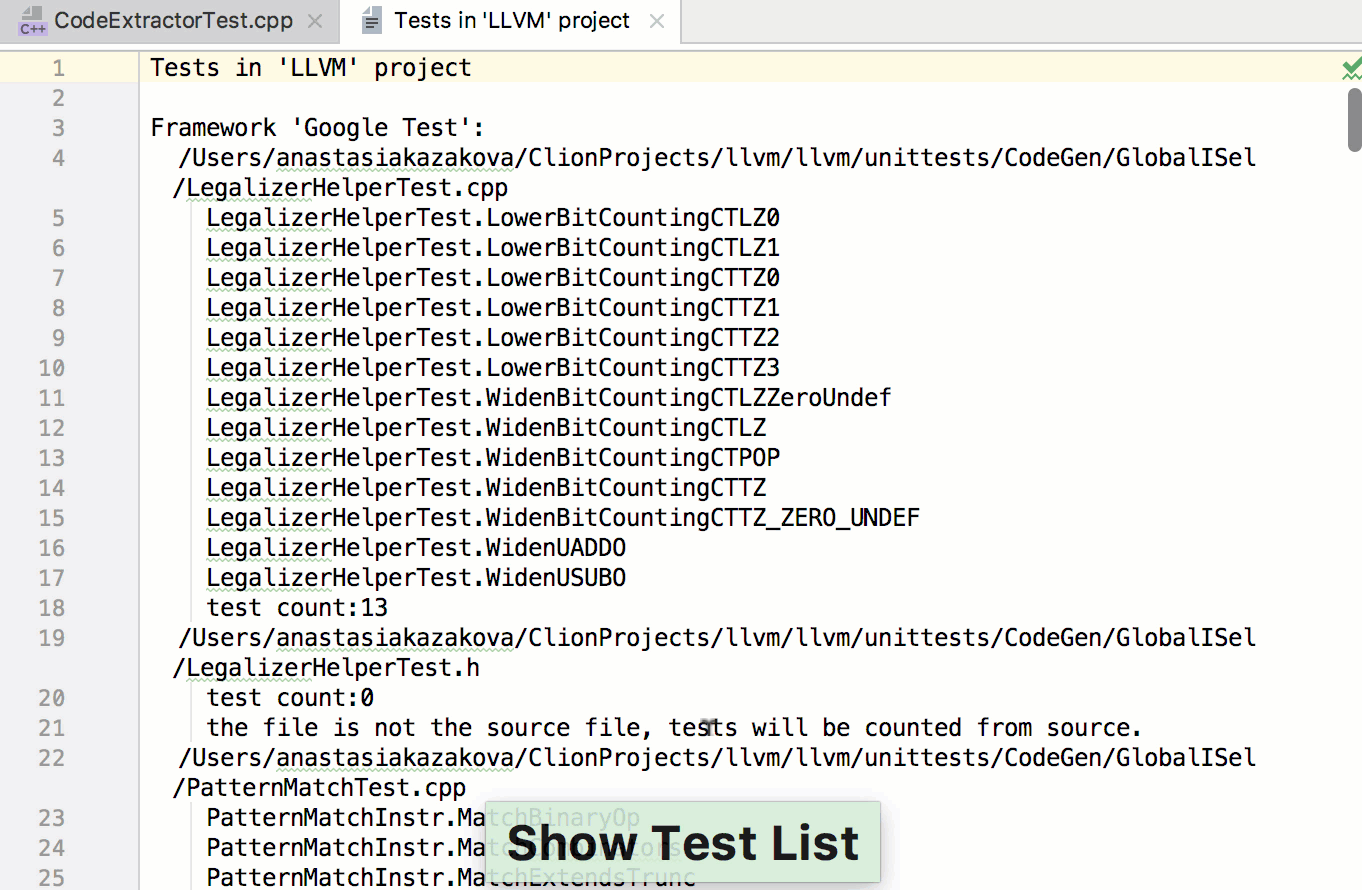This screenshot has height=890, width=1362.
Task: Click the vertical scrollbar thumb
Action: click(x=1355, y=120)
